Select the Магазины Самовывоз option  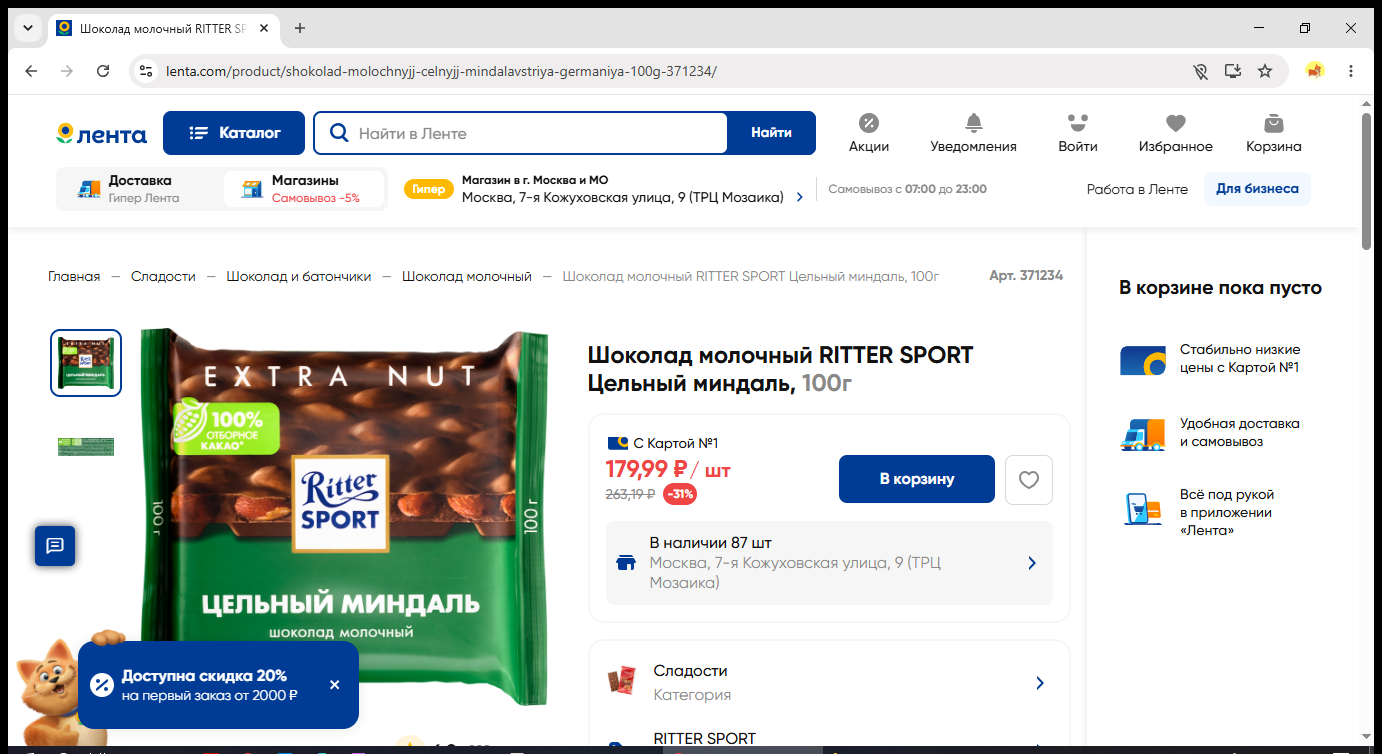click(x=305, y=189)
